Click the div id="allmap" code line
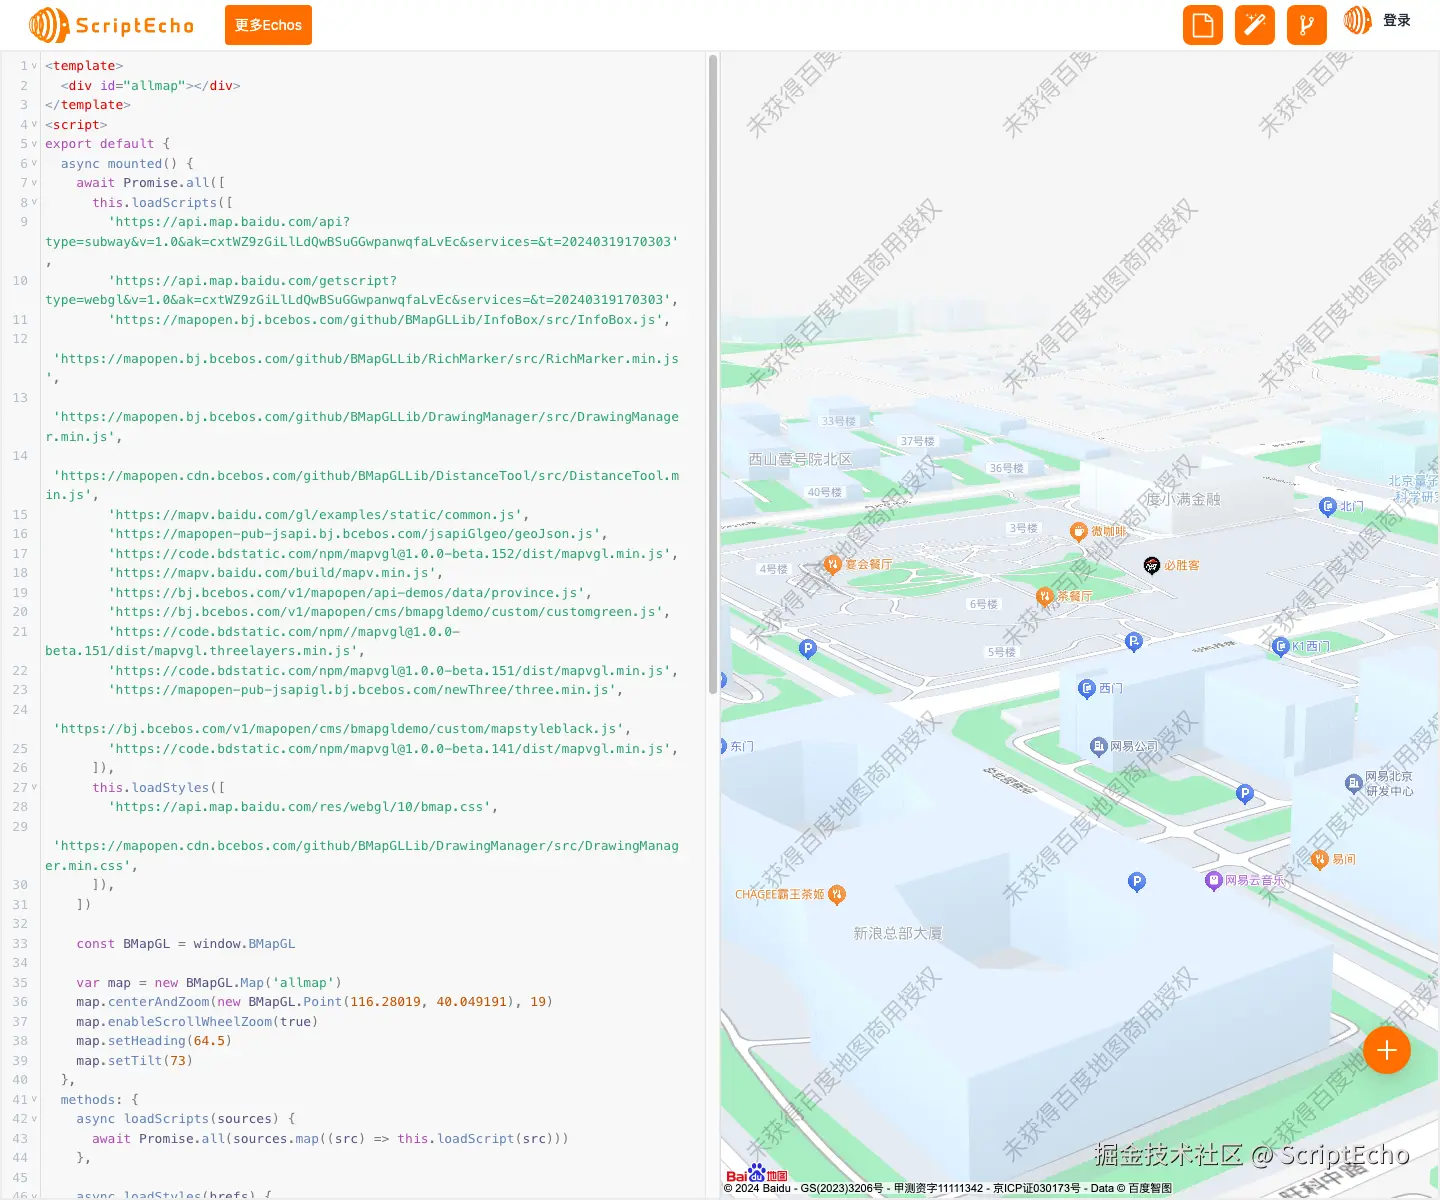The height and width of the screenshot is (1200, 1440). click(150, 86)
